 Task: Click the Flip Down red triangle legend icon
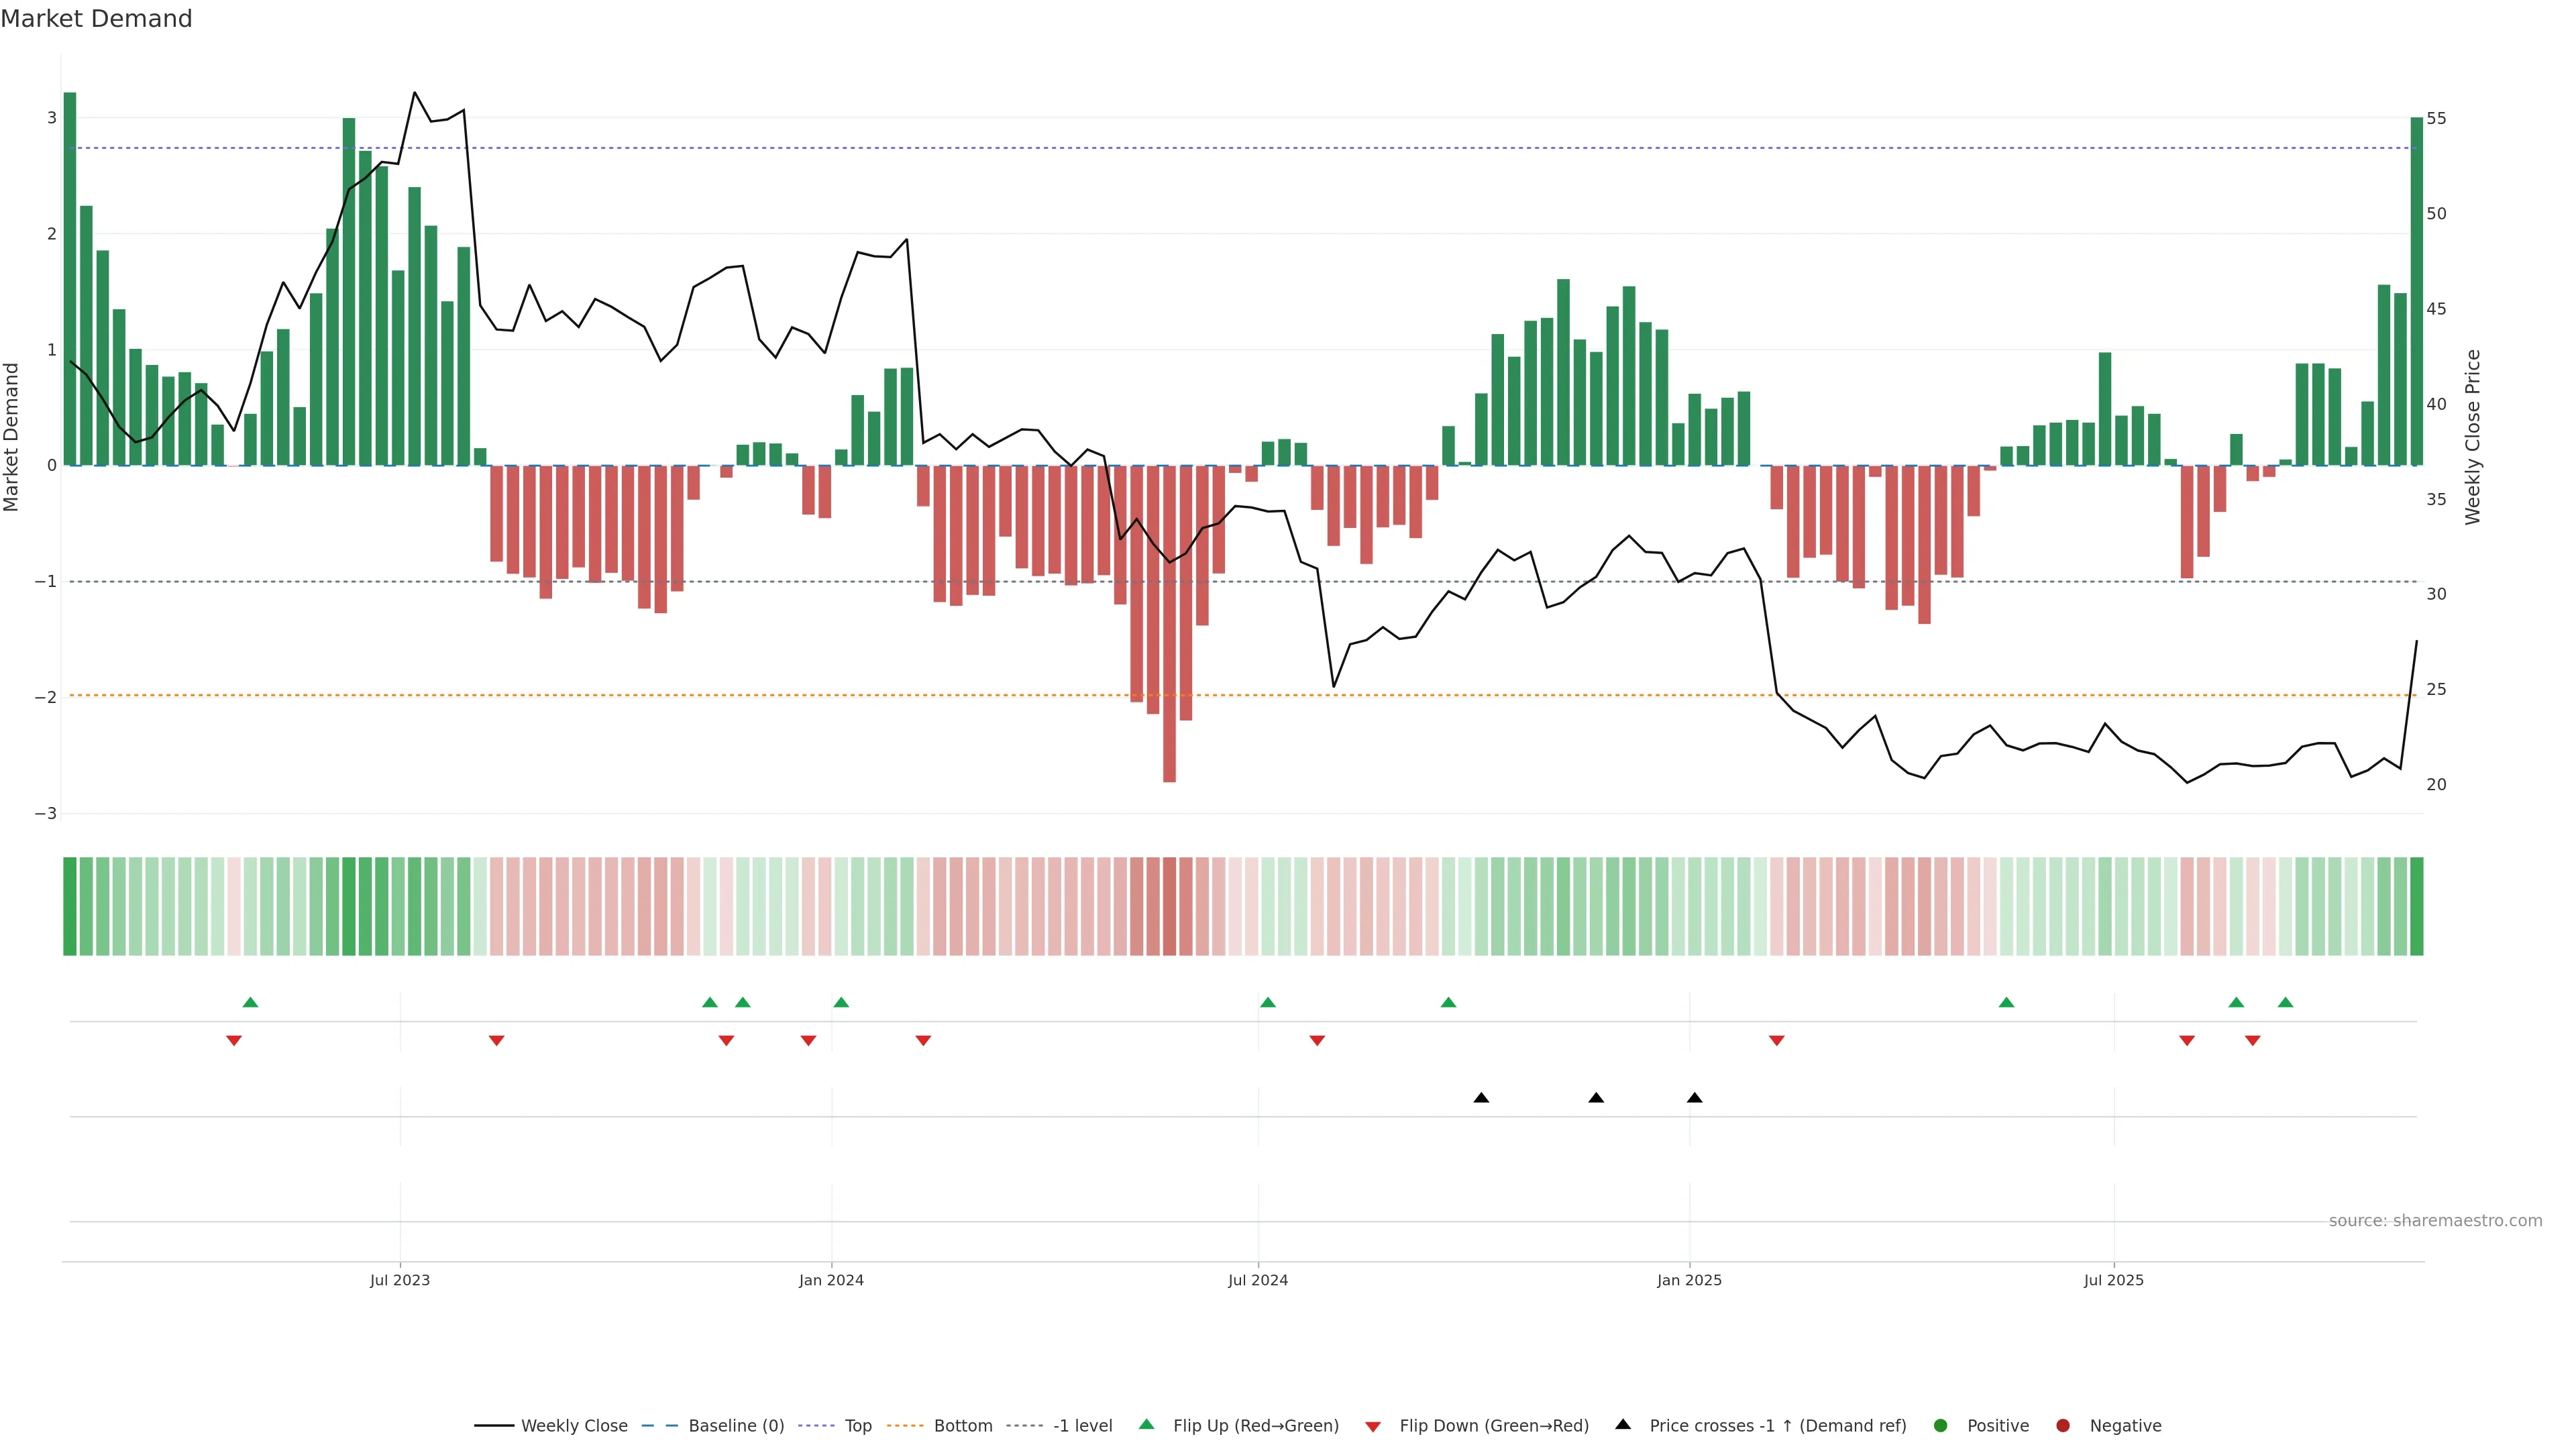coord(1373,1426)
